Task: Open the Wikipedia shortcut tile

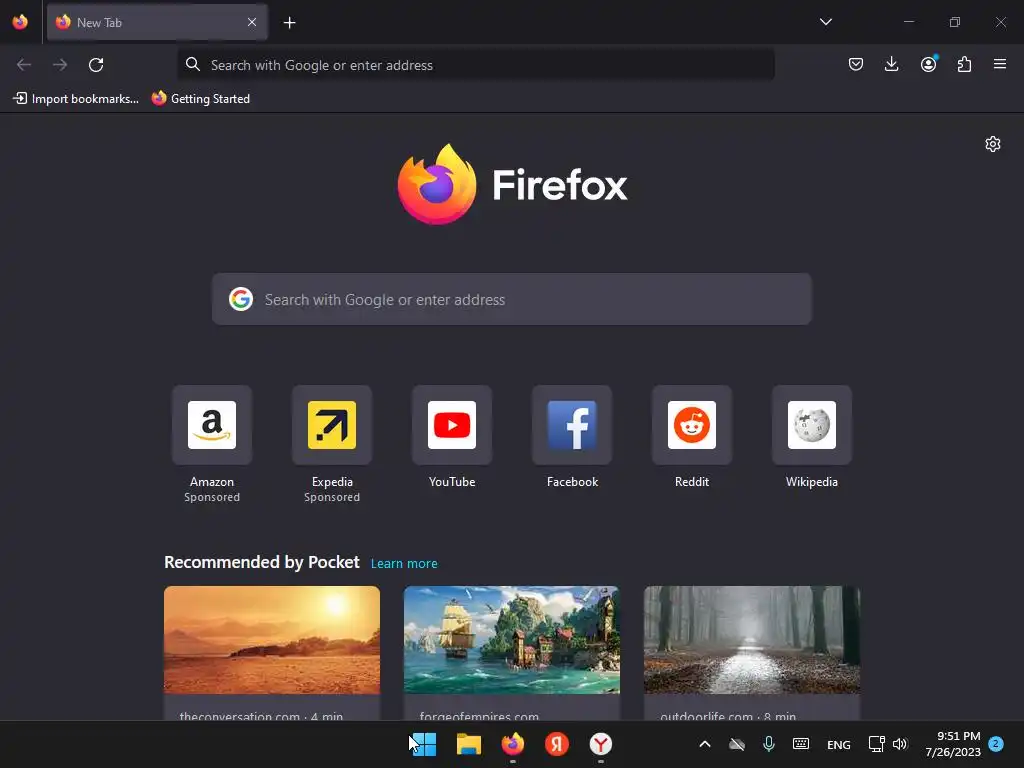Action: pyautogui.click(x=812, y=425)
